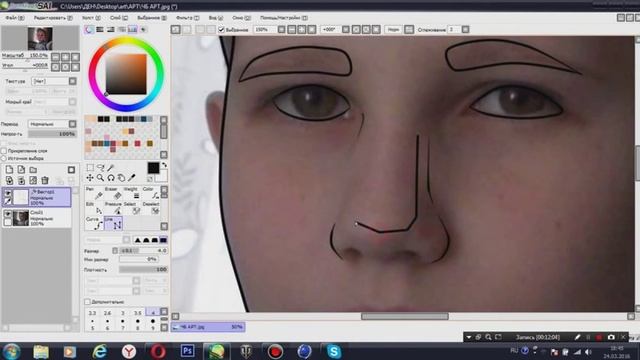Select the magic wand tool
The height and width of the screenshot is (360, 640).
coord(111,168)
